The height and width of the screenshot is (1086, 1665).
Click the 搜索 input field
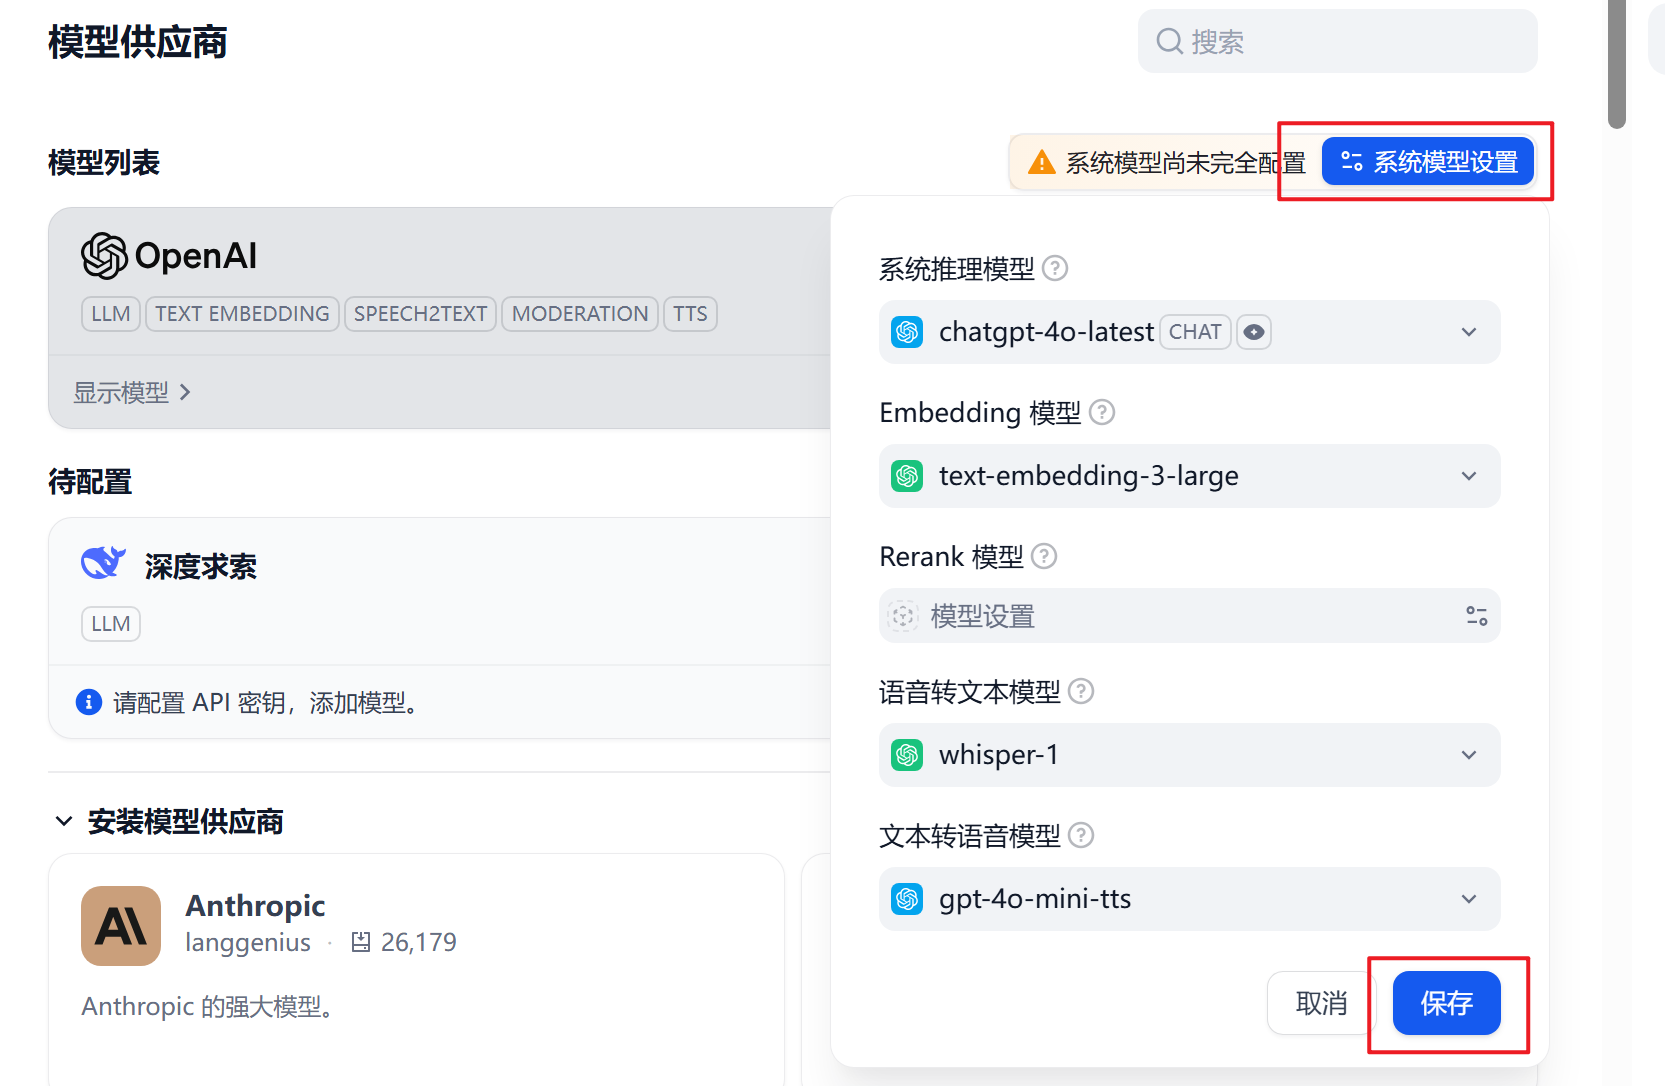click(1338, 41)
